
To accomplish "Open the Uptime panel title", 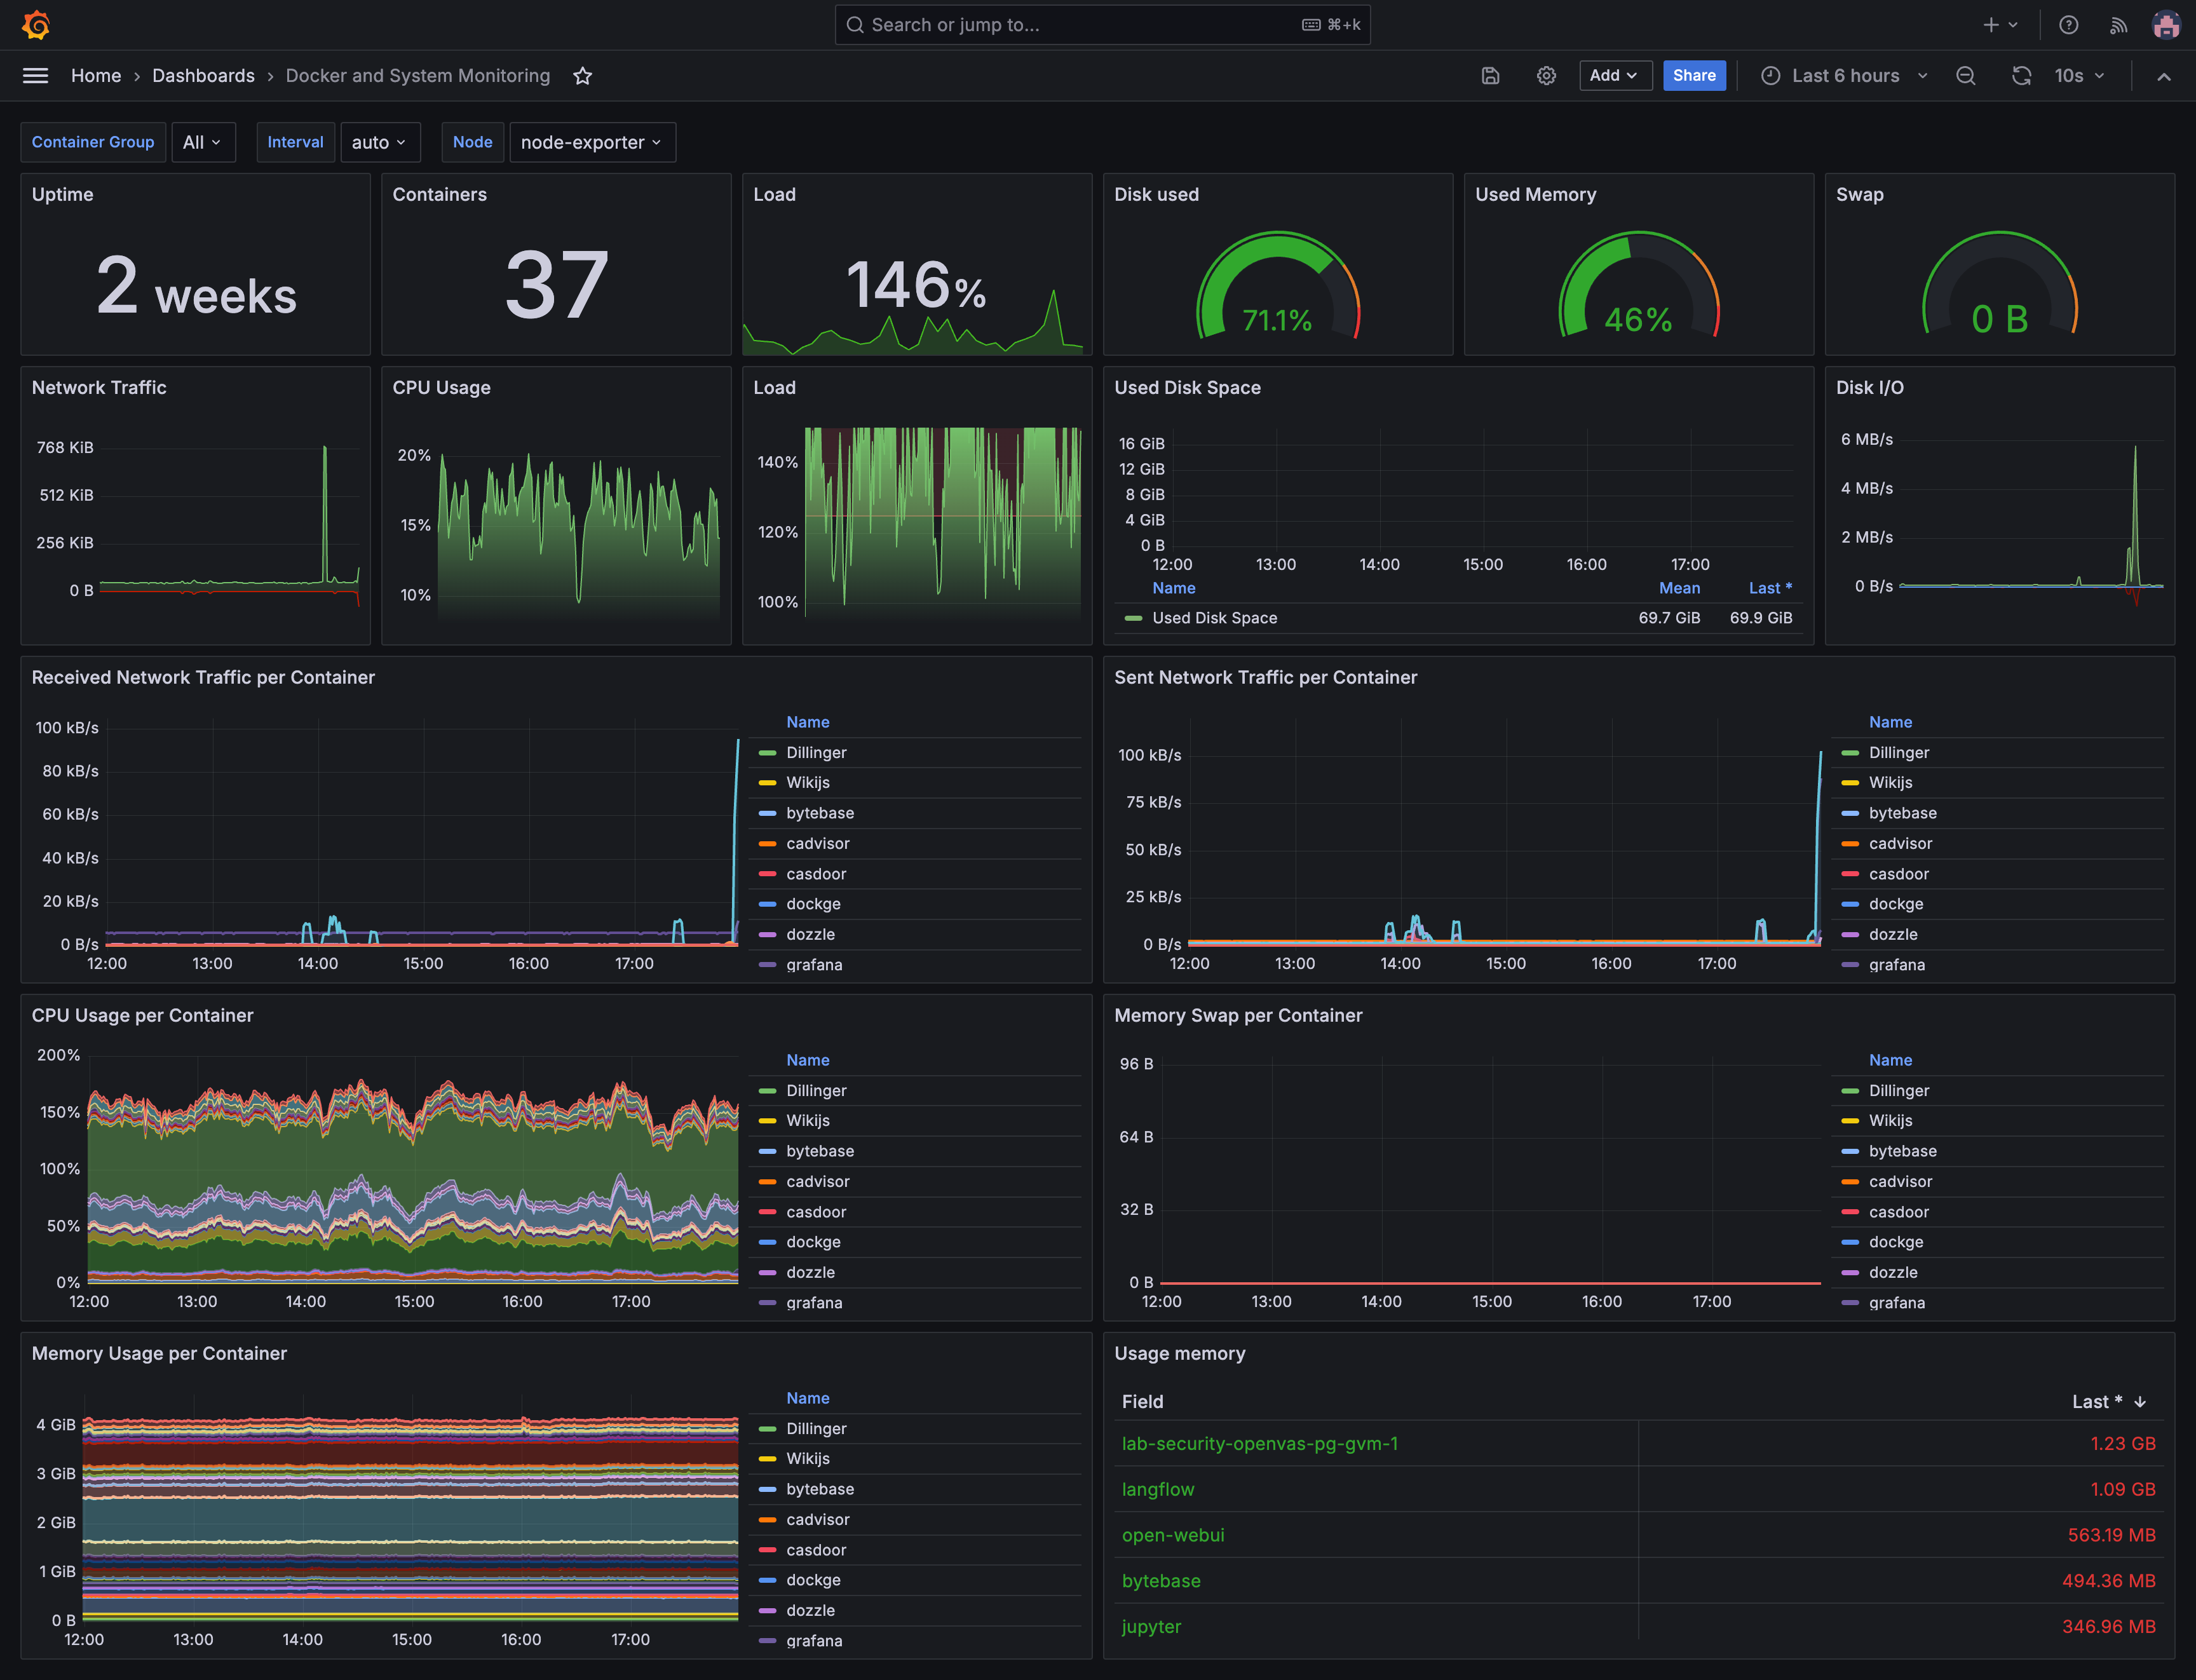I will (x=62, y=194).
